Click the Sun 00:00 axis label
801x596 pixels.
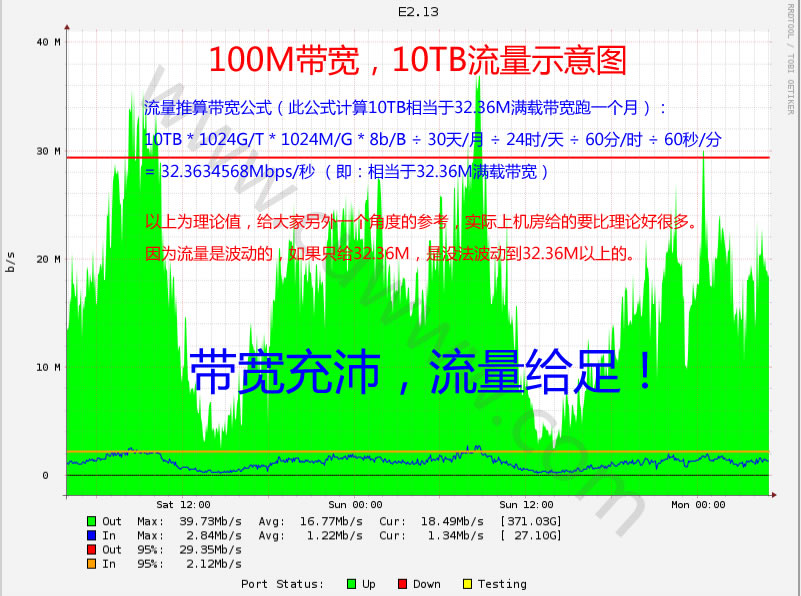tap(355, 505)
